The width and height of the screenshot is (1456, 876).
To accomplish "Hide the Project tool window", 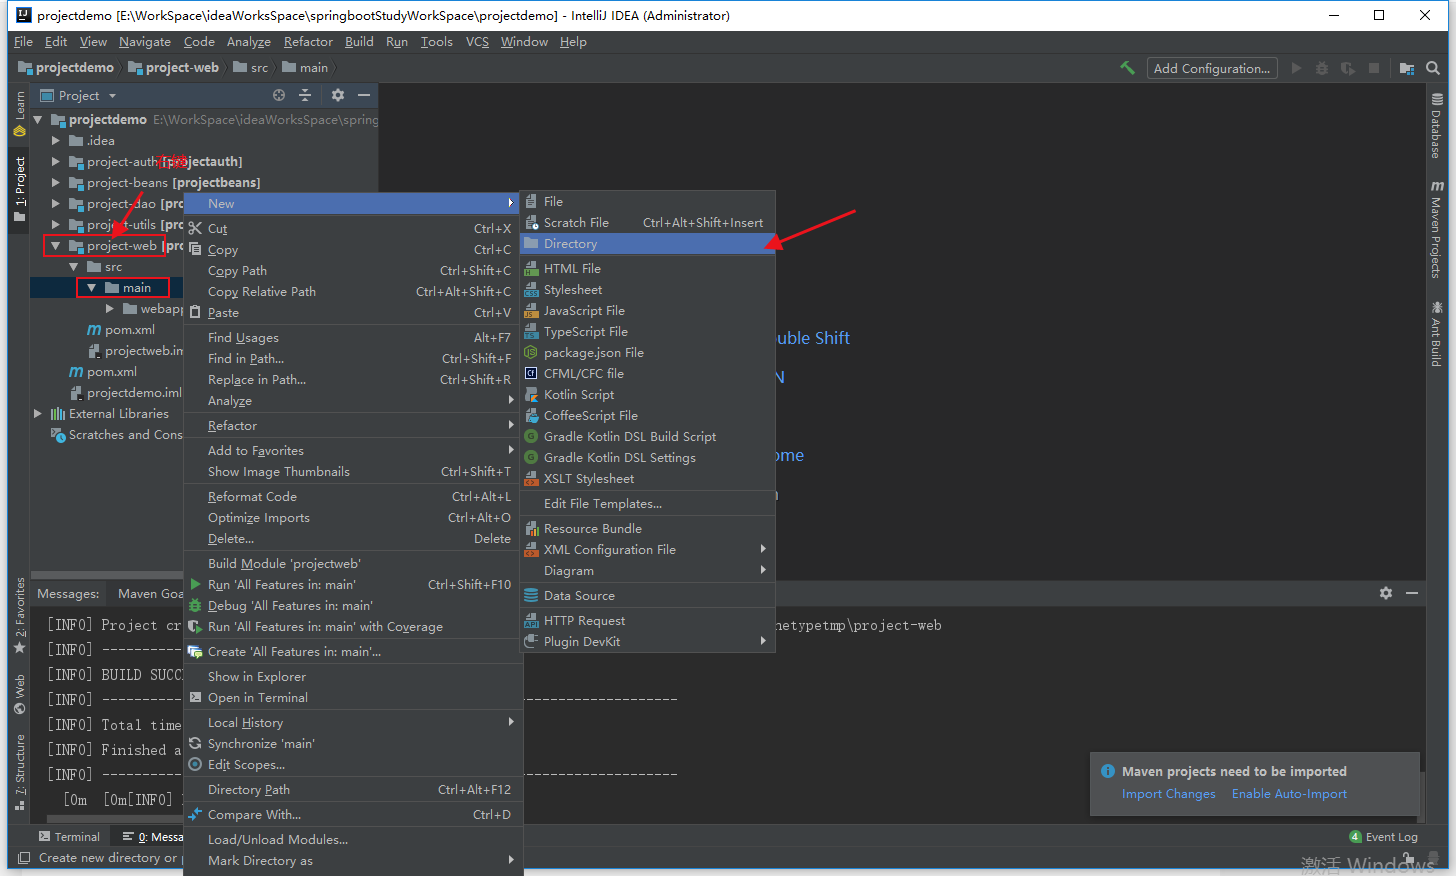I will (364, 95).
